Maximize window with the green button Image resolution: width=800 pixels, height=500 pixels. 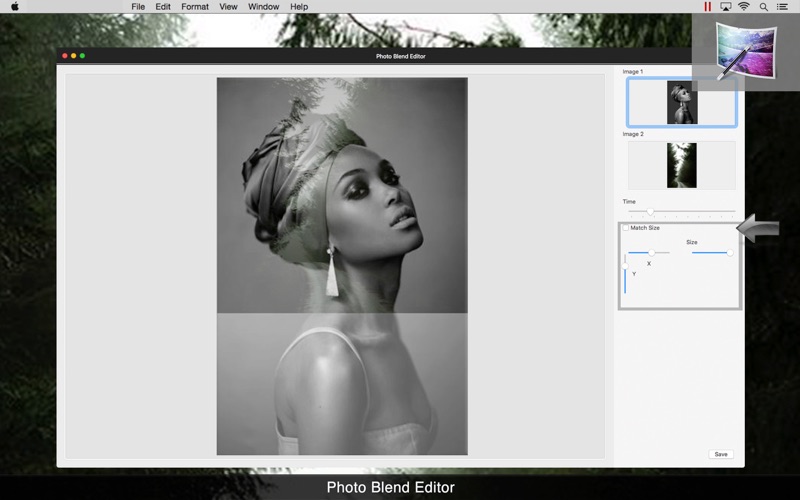point(82,56)
